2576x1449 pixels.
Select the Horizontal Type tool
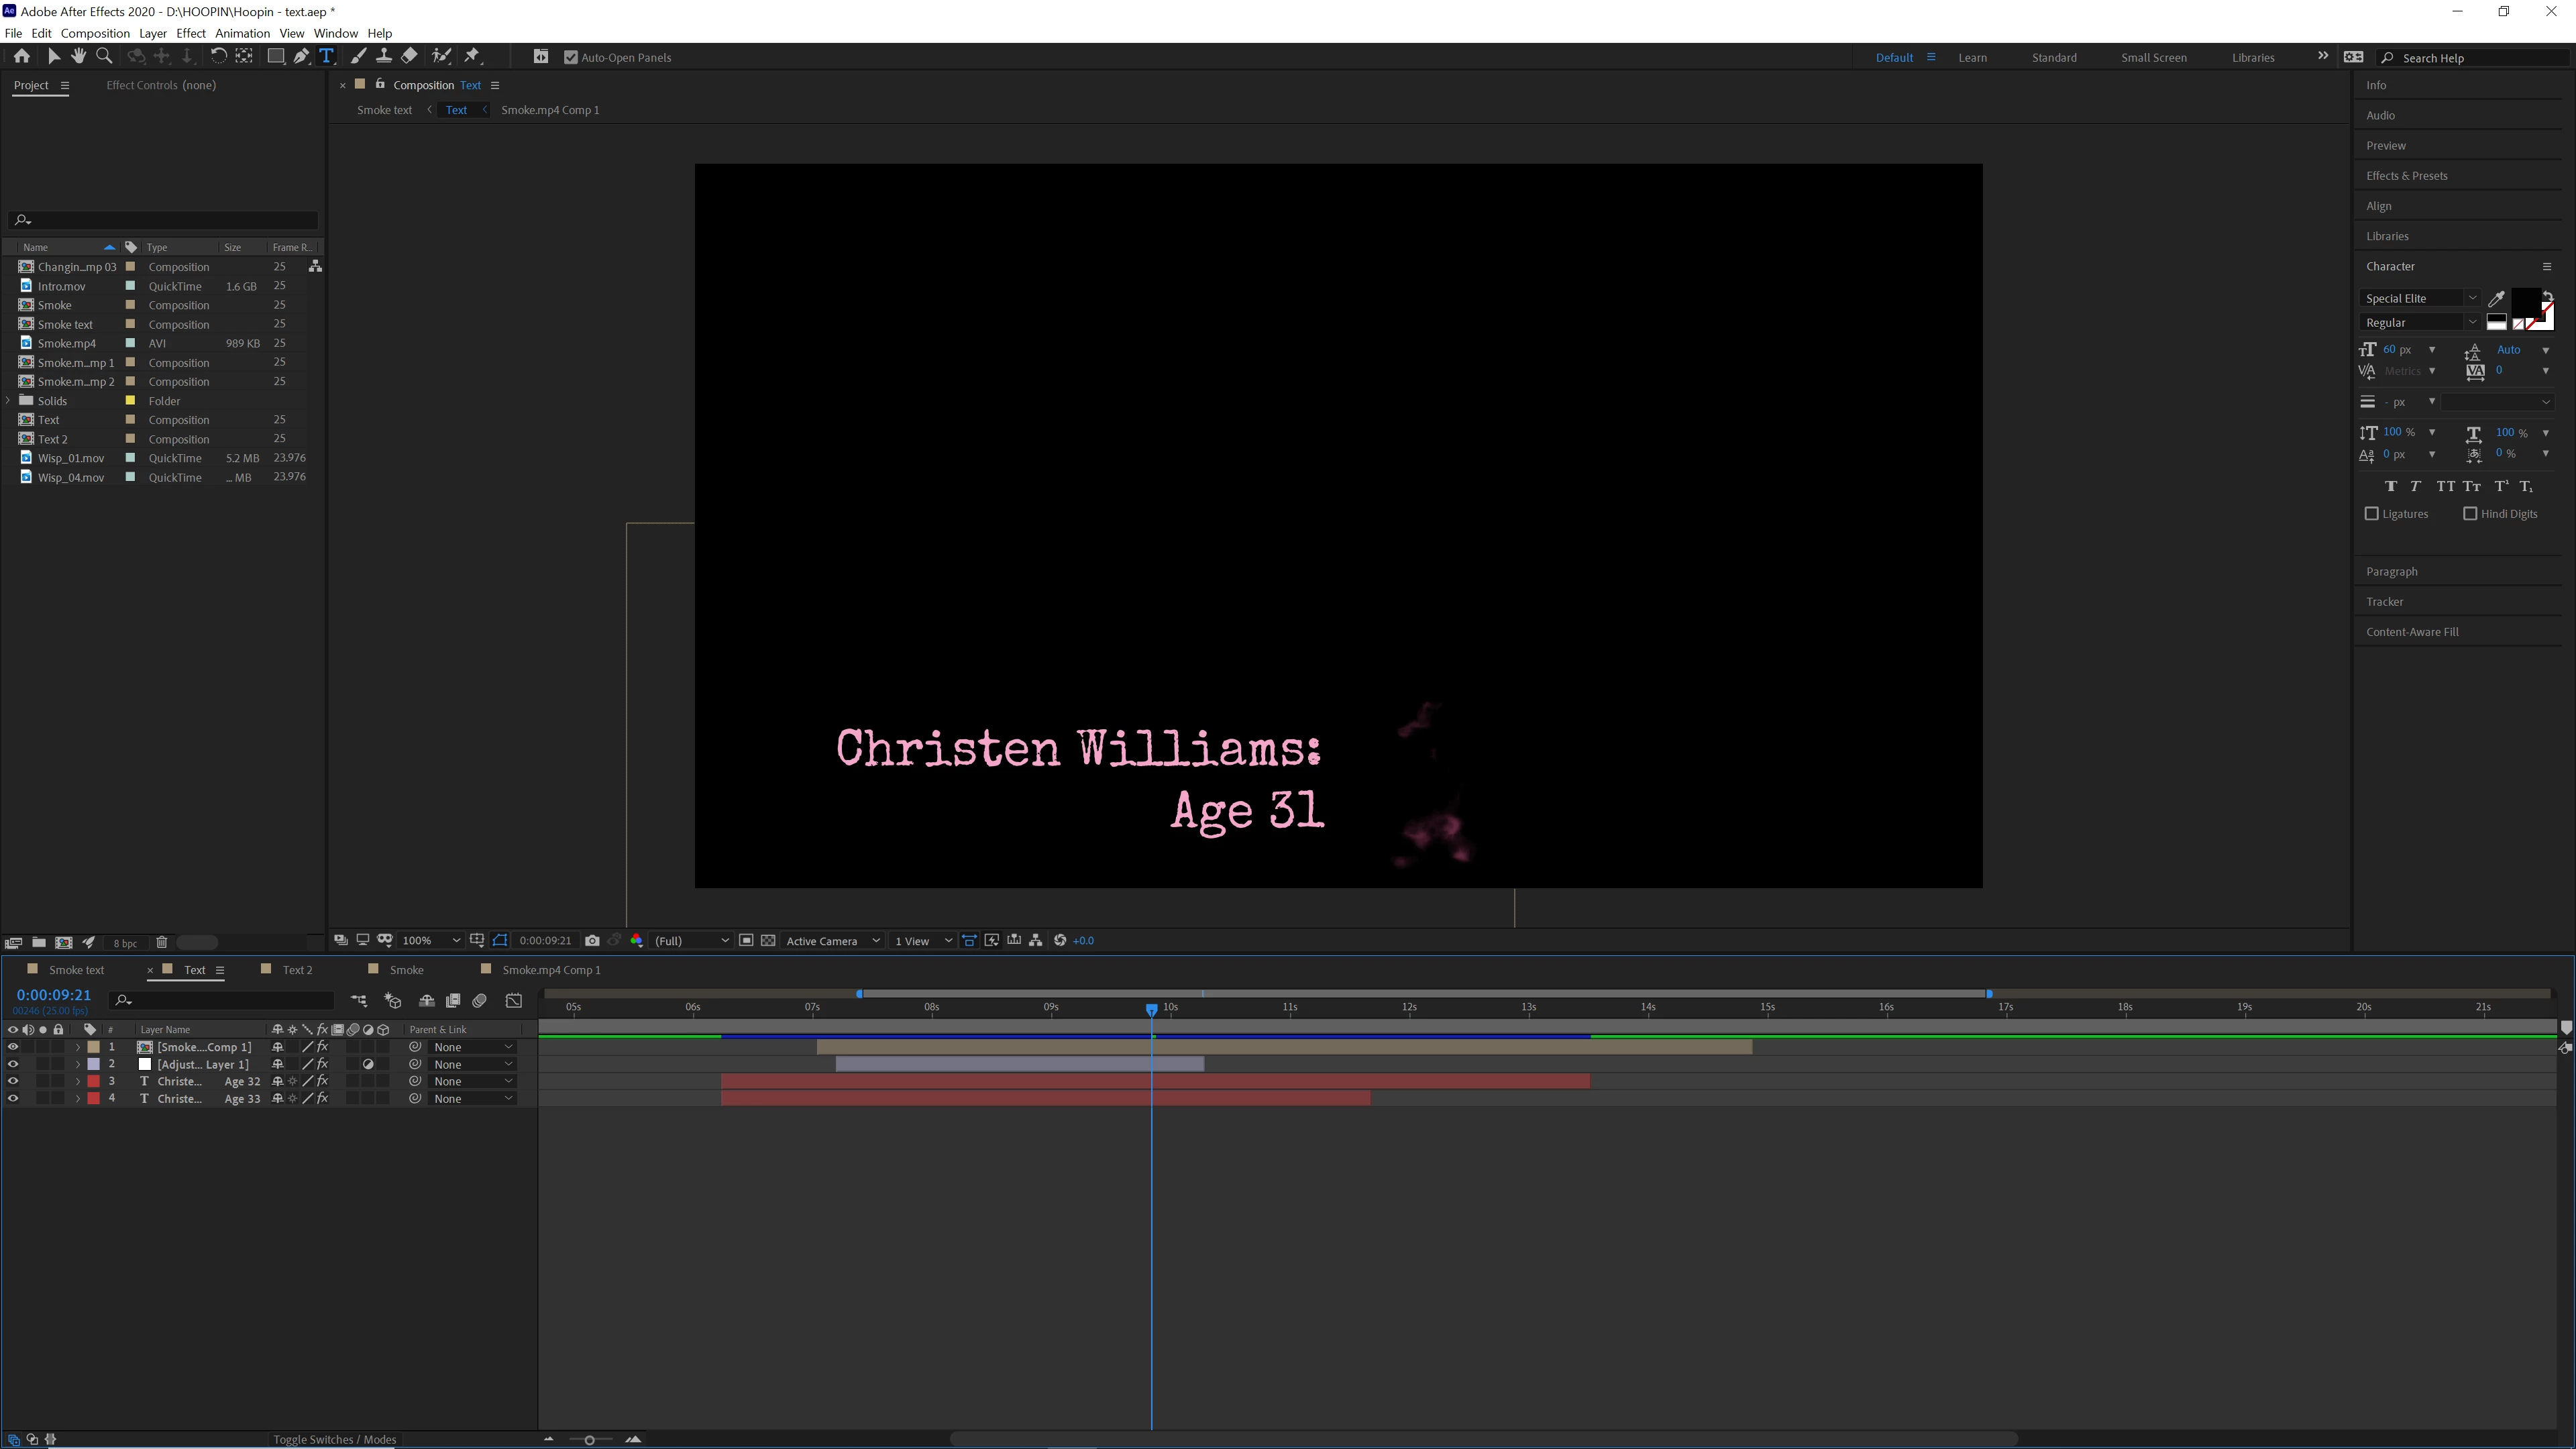326,56
